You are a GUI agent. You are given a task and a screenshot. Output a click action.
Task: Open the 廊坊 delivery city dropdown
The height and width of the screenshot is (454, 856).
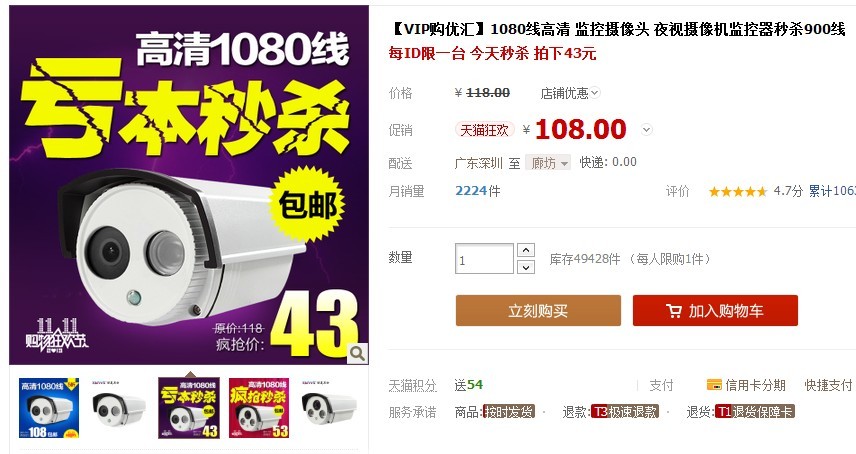click(x=548, y=163)
